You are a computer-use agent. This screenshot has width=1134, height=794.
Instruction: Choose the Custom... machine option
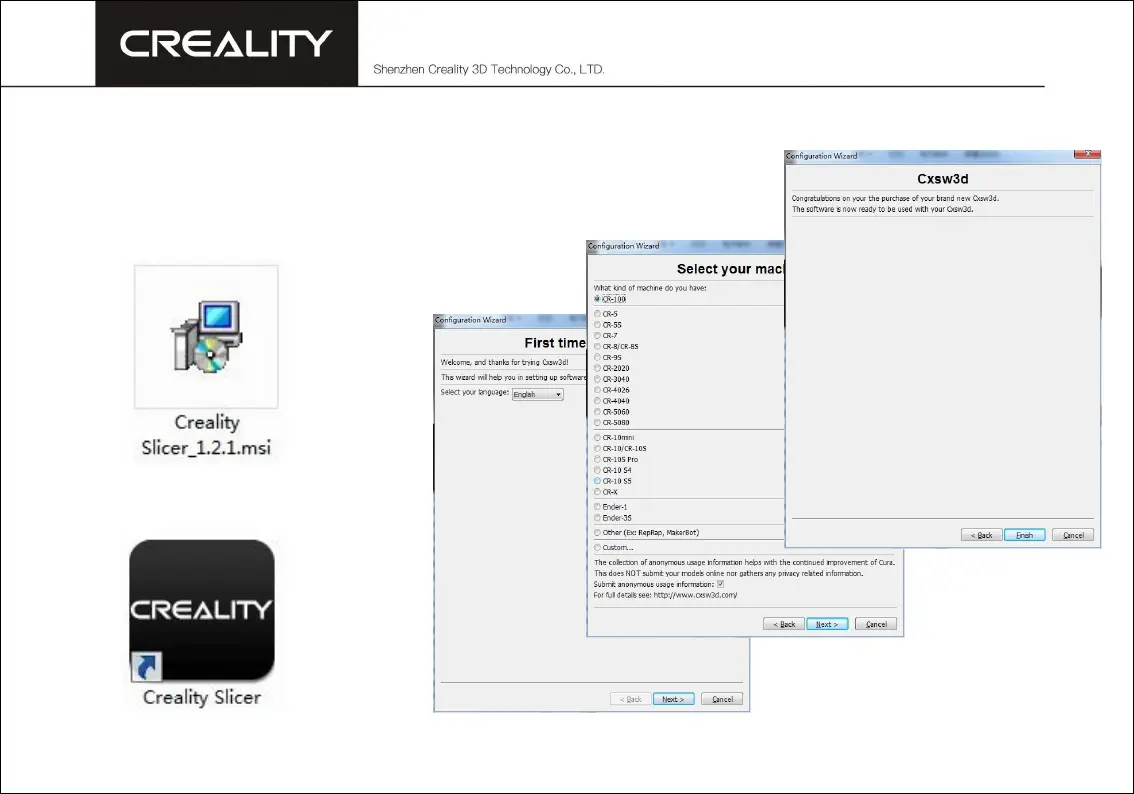[597, 547]
